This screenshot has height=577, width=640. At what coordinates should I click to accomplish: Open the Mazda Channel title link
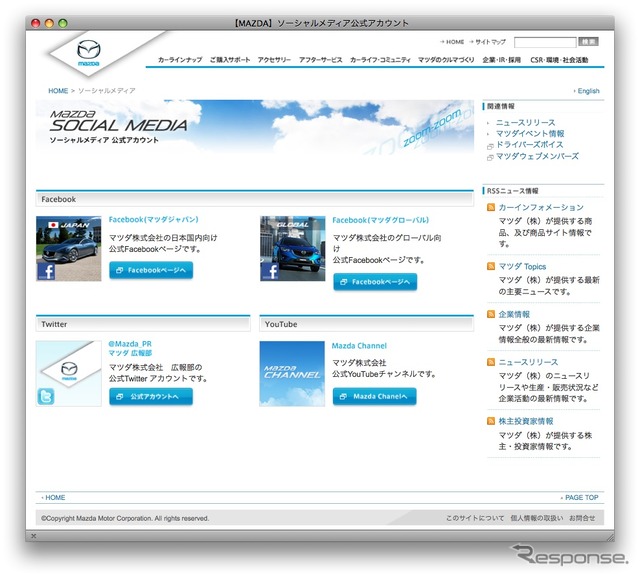click(x=359, y=346)
